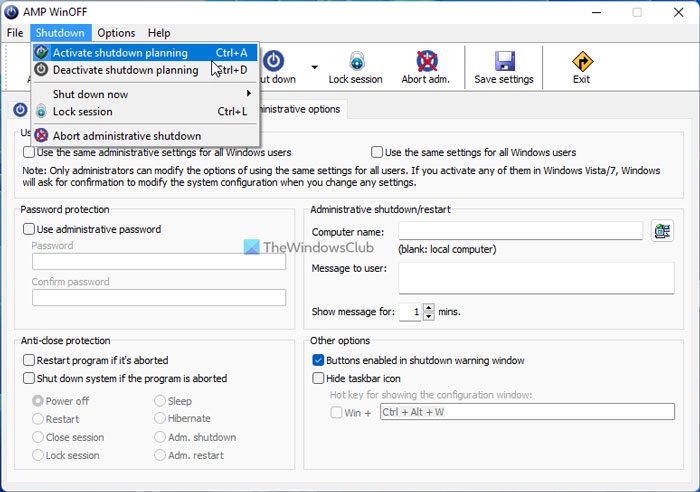This screenshot has height=492, width=700.
Task: Select the Power off radio button
Action: click(38, 401)
